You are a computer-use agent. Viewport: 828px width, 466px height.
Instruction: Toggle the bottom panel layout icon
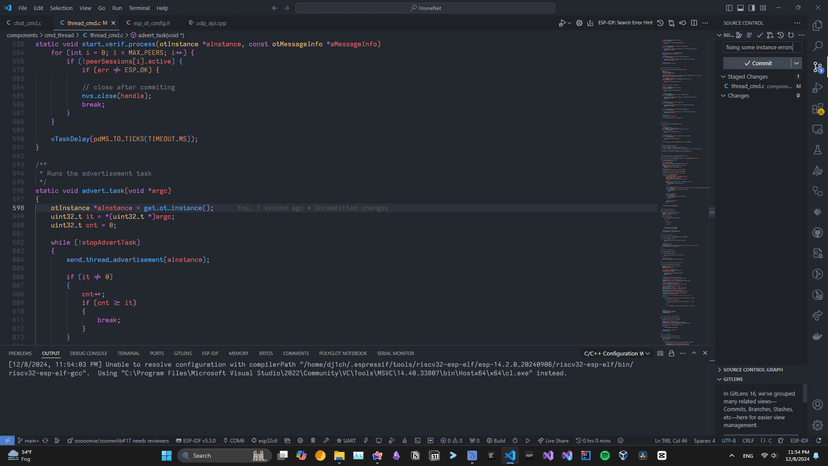[740, 8]
